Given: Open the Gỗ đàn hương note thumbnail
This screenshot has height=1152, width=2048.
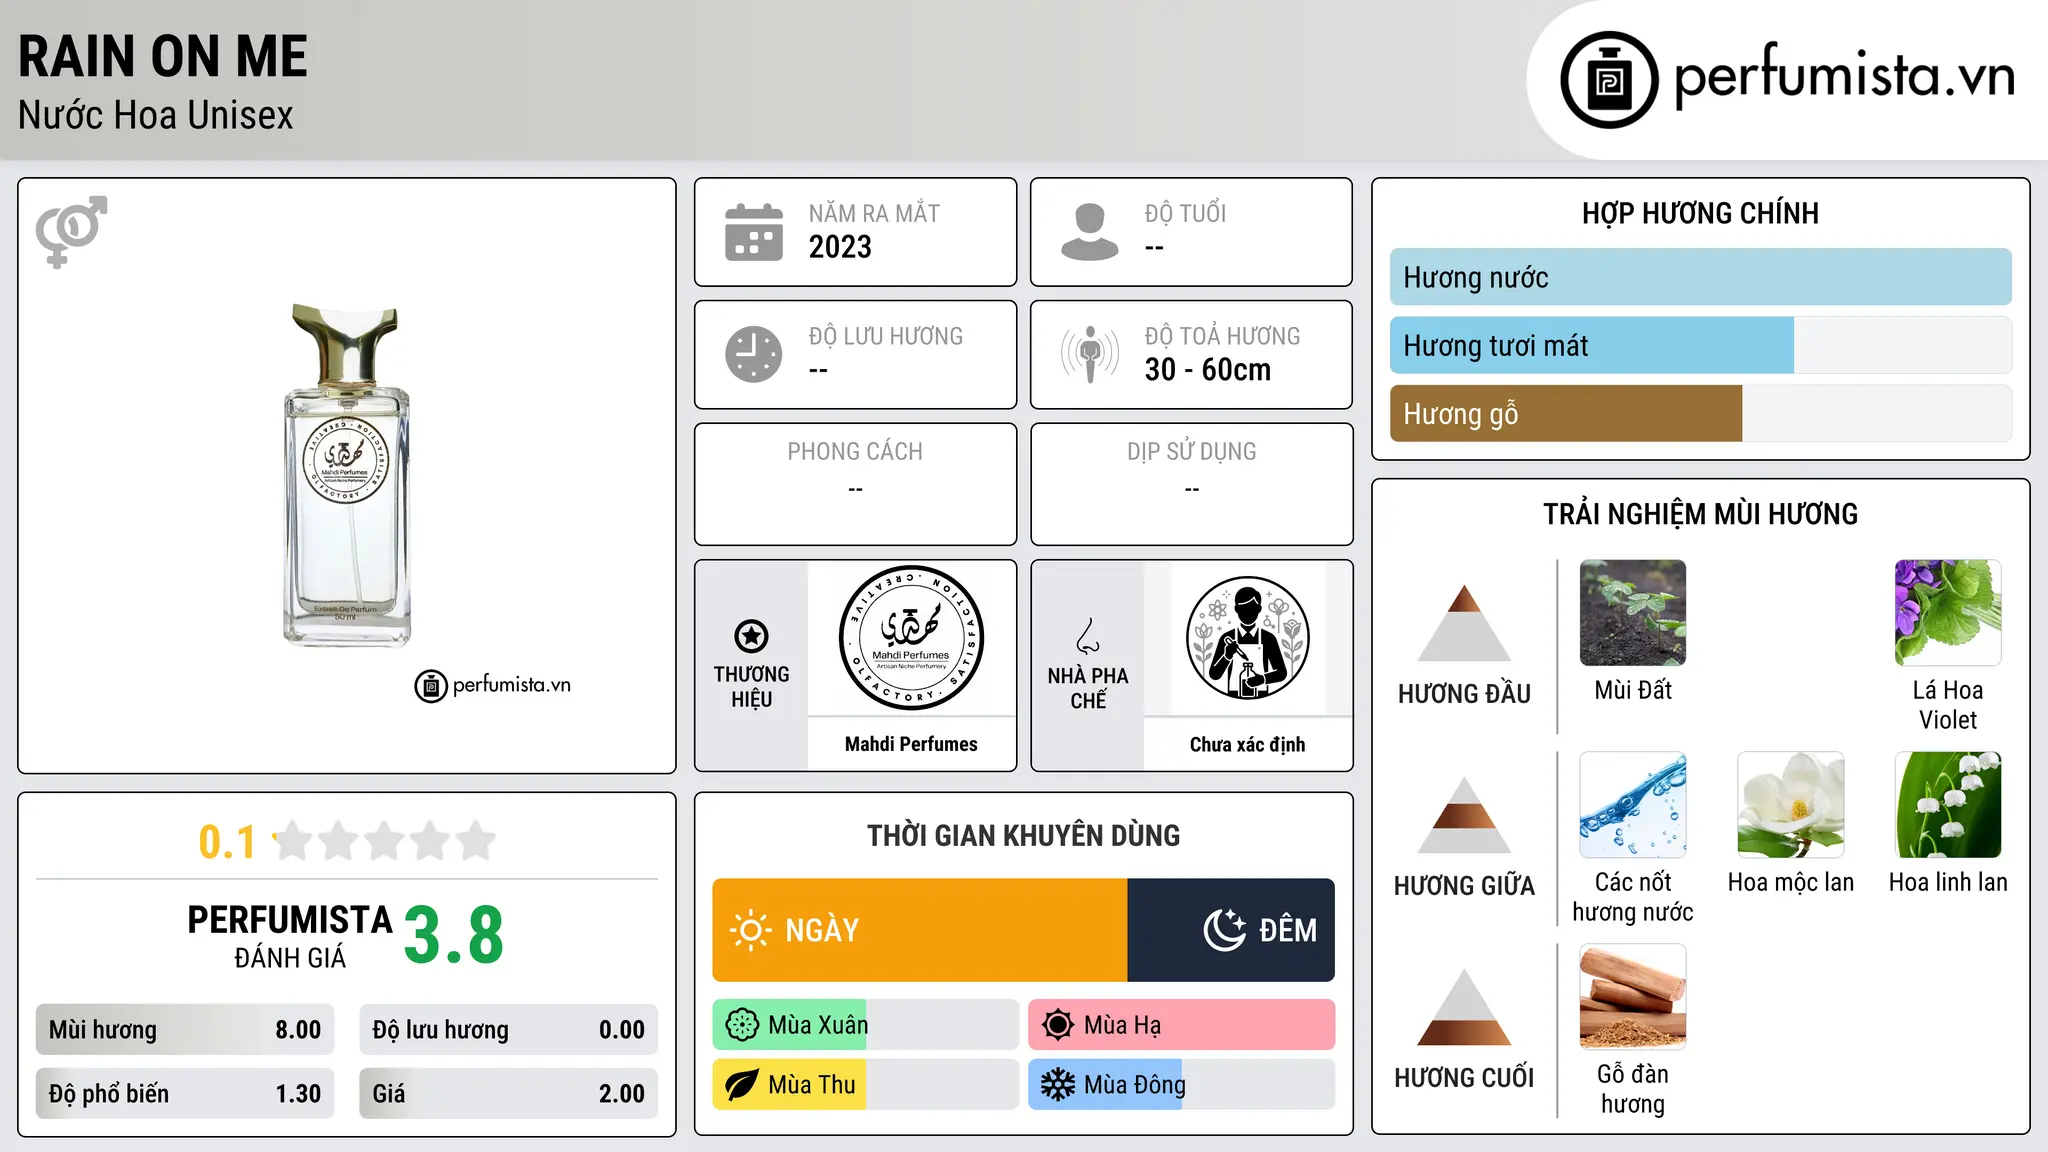Looking at the screenshot, I should [1633, 997].
